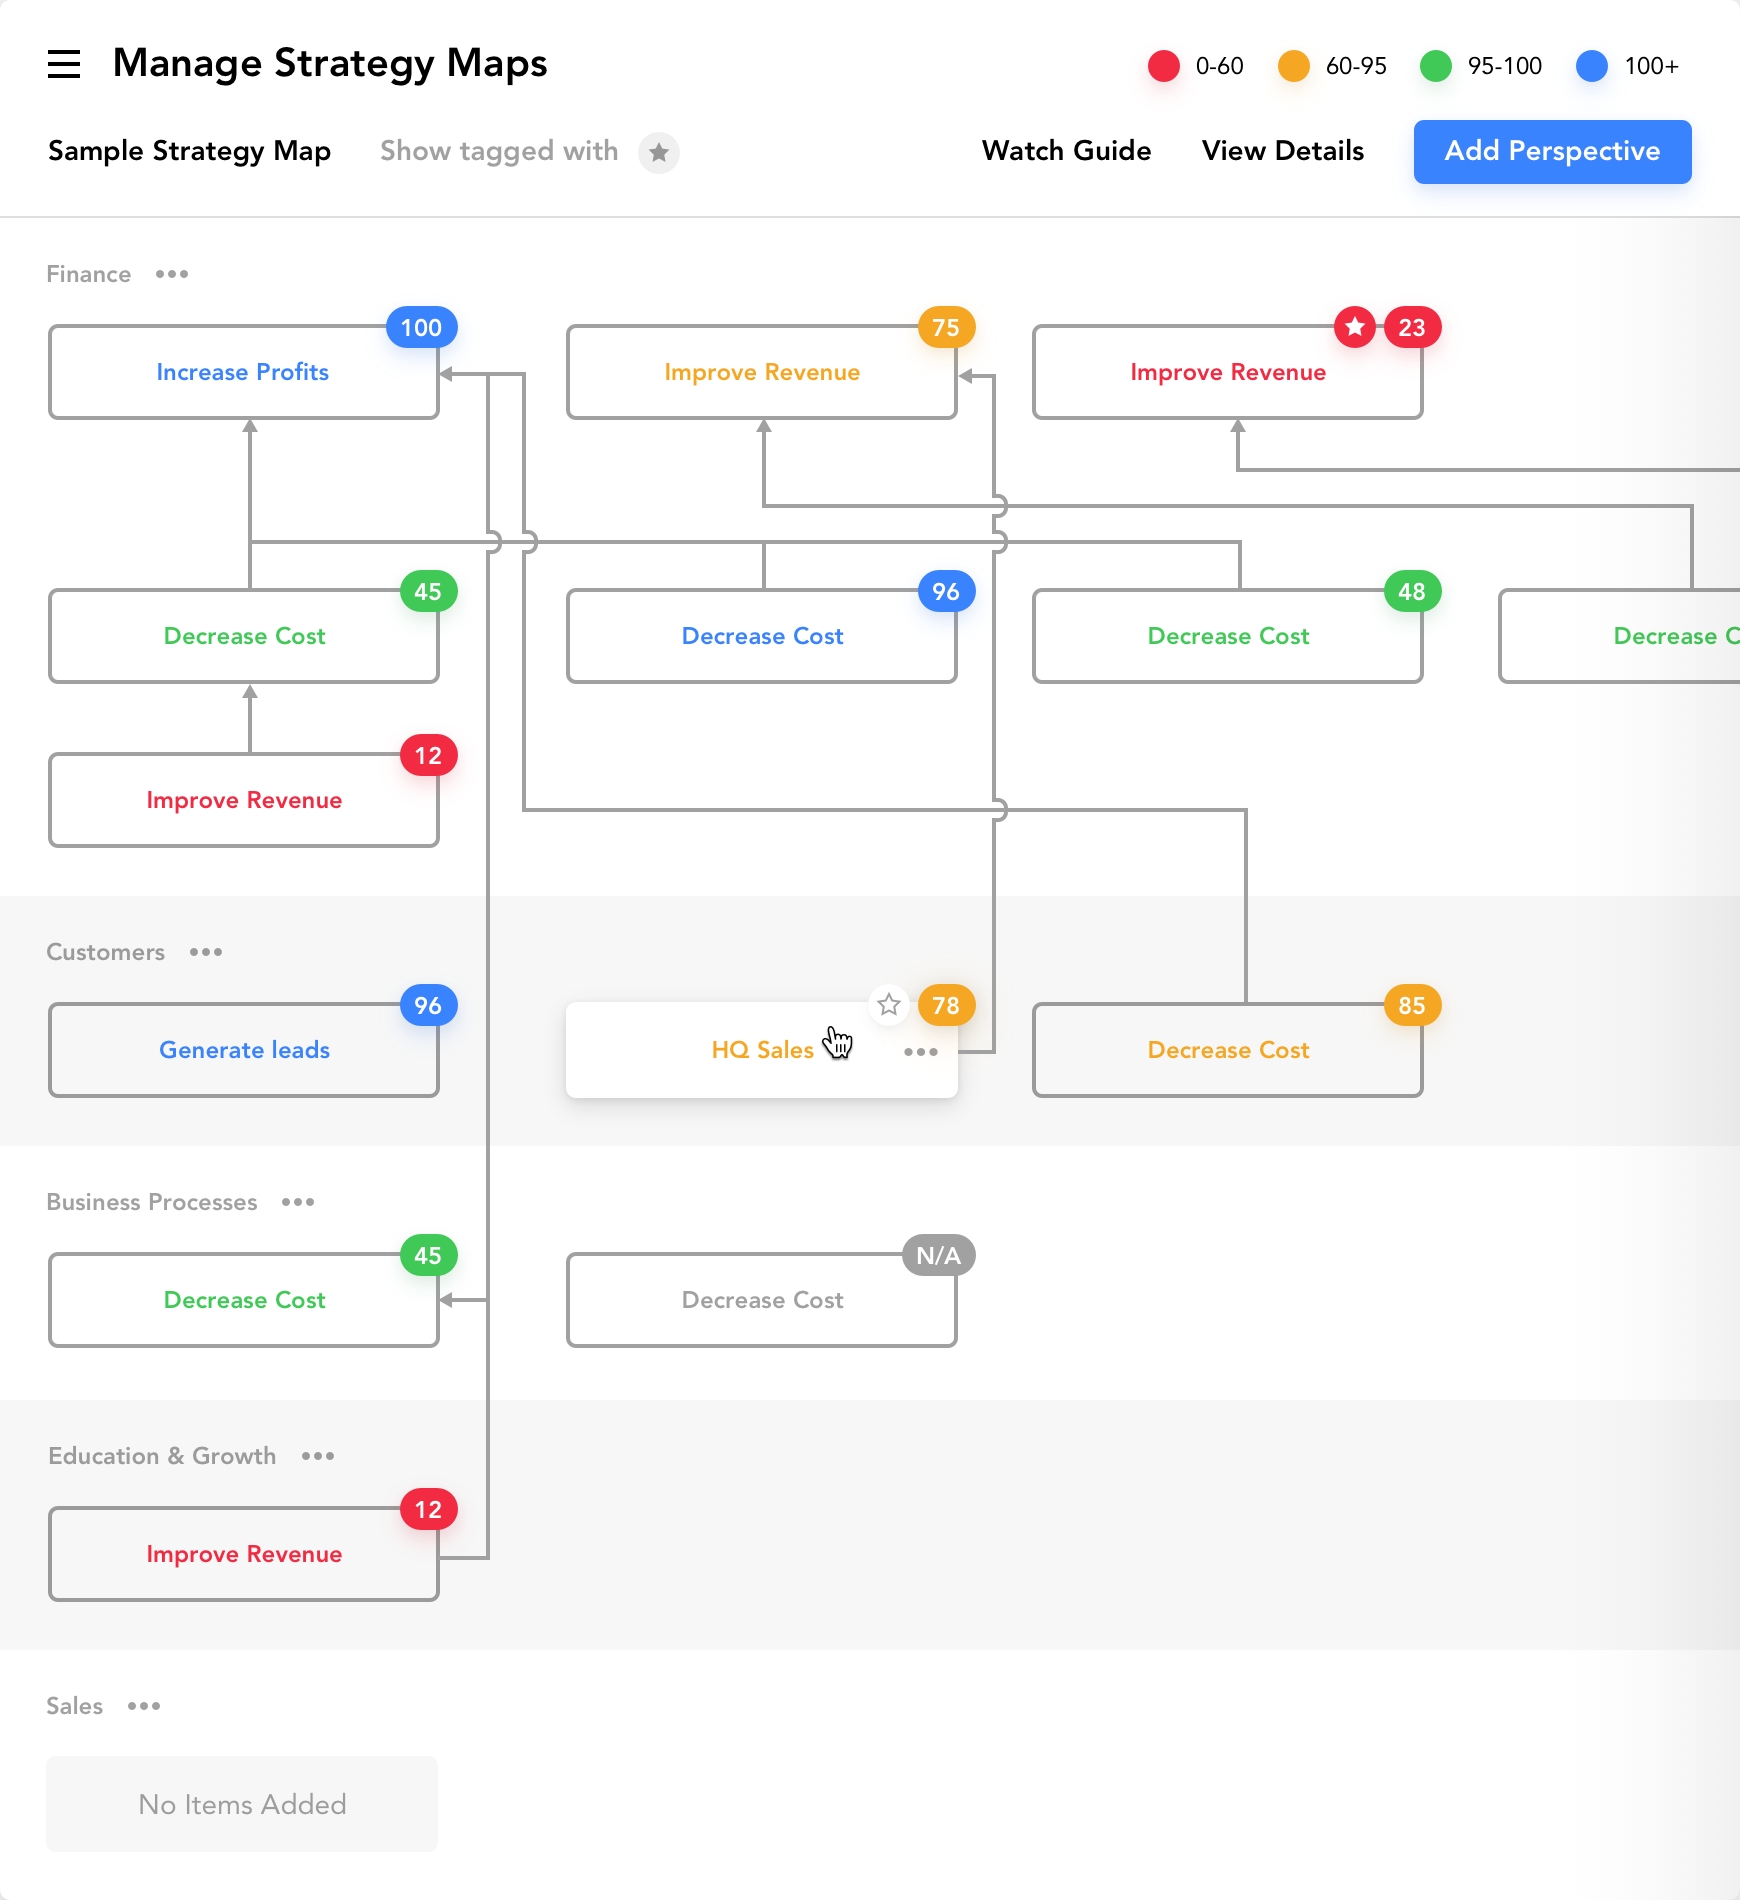This screenshot has height=1900, width=1740.
Task: Select the Generate leads objective card
Action: click(244, 1050)
